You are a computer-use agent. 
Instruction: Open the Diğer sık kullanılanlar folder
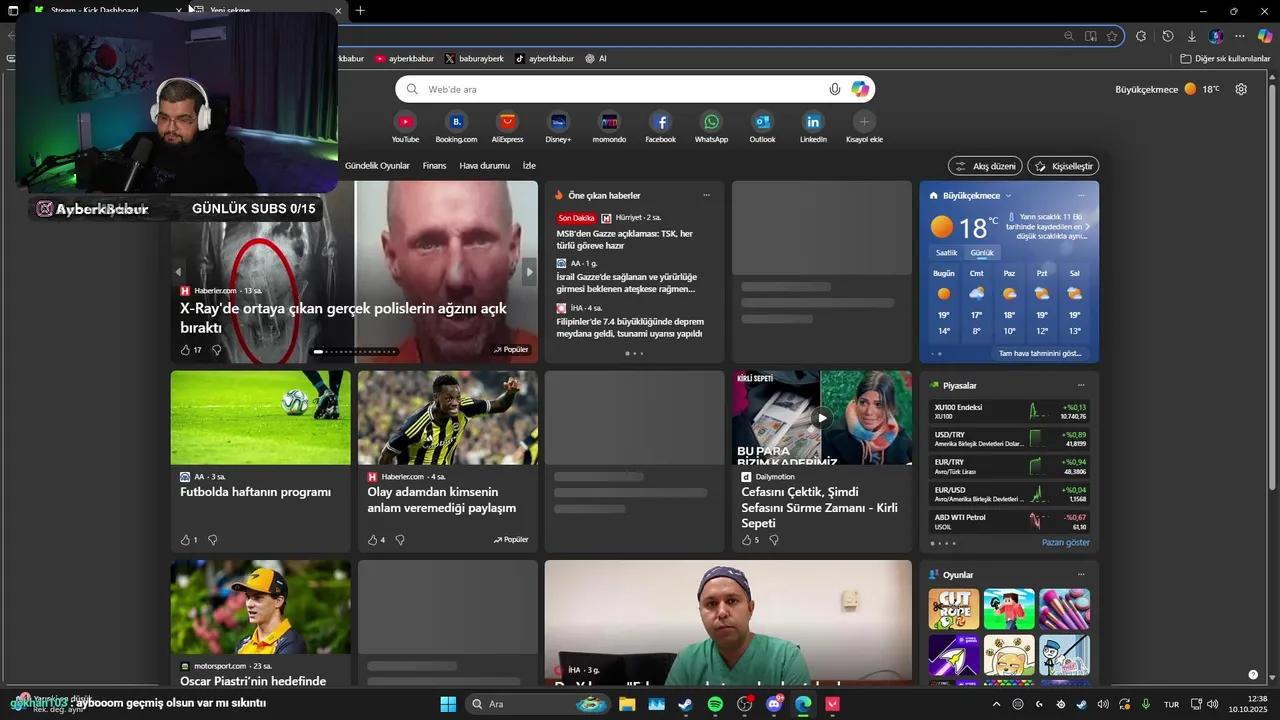click(1225, 59)
